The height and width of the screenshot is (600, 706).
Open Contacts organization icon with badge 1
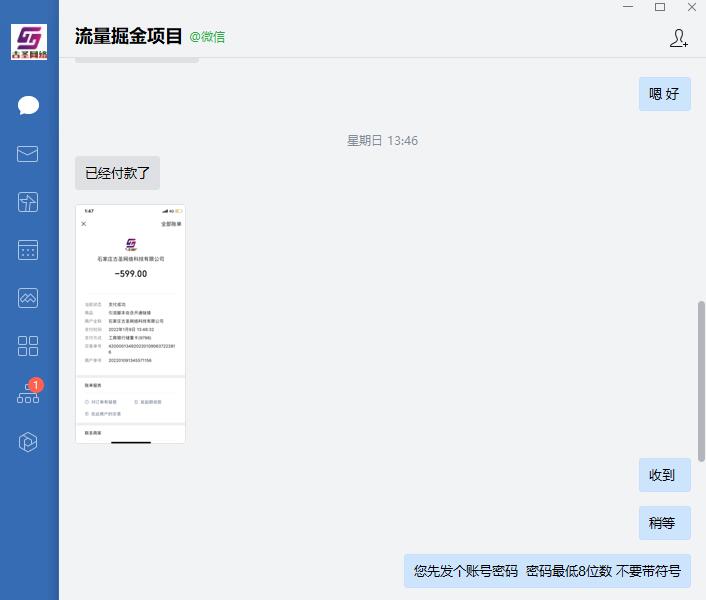(28, 394)
